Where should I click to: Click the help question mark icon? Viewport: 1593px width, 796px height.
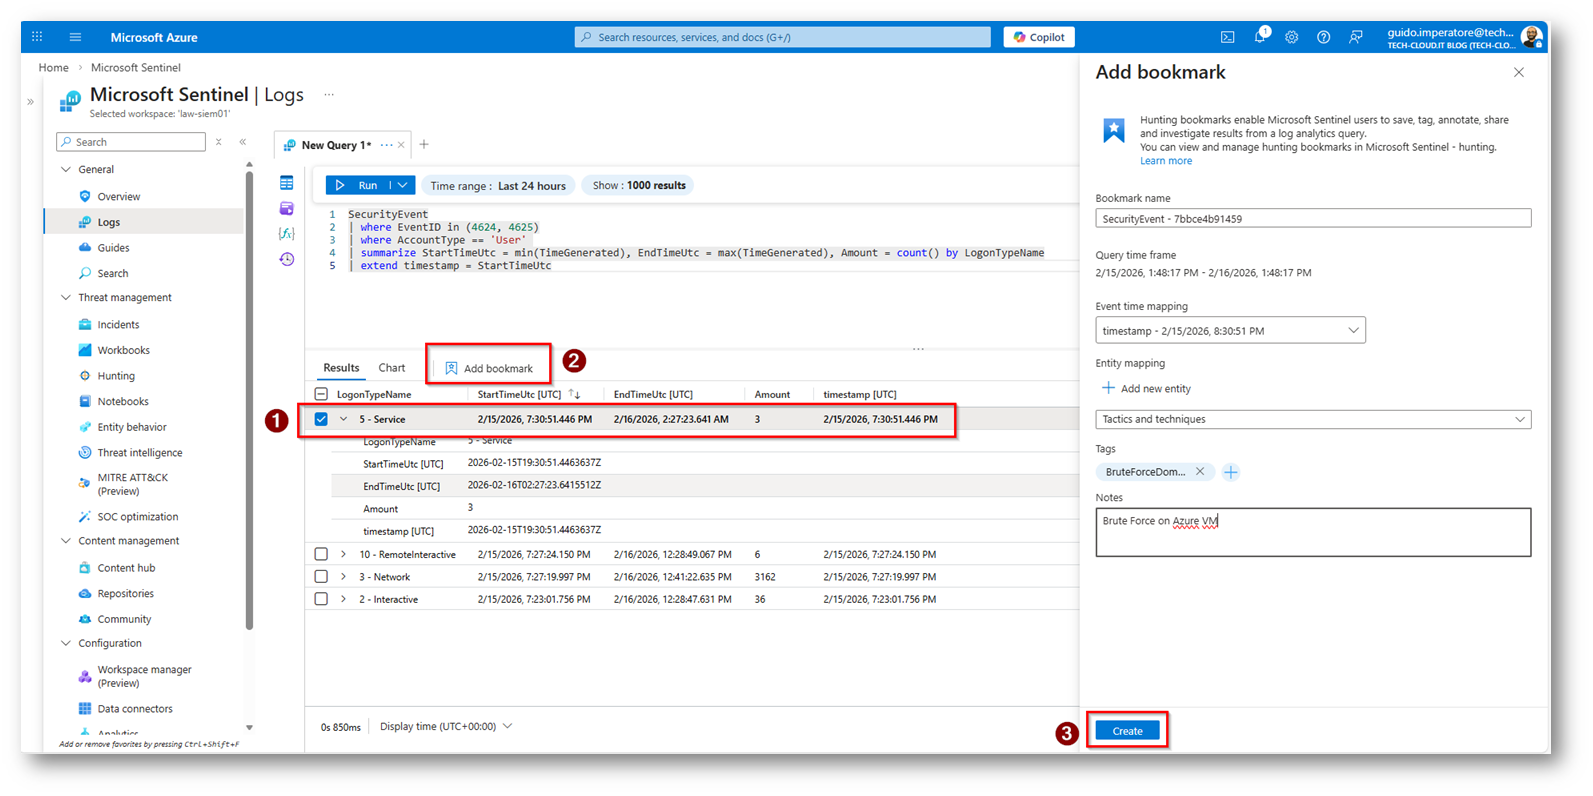(1323, 37)
